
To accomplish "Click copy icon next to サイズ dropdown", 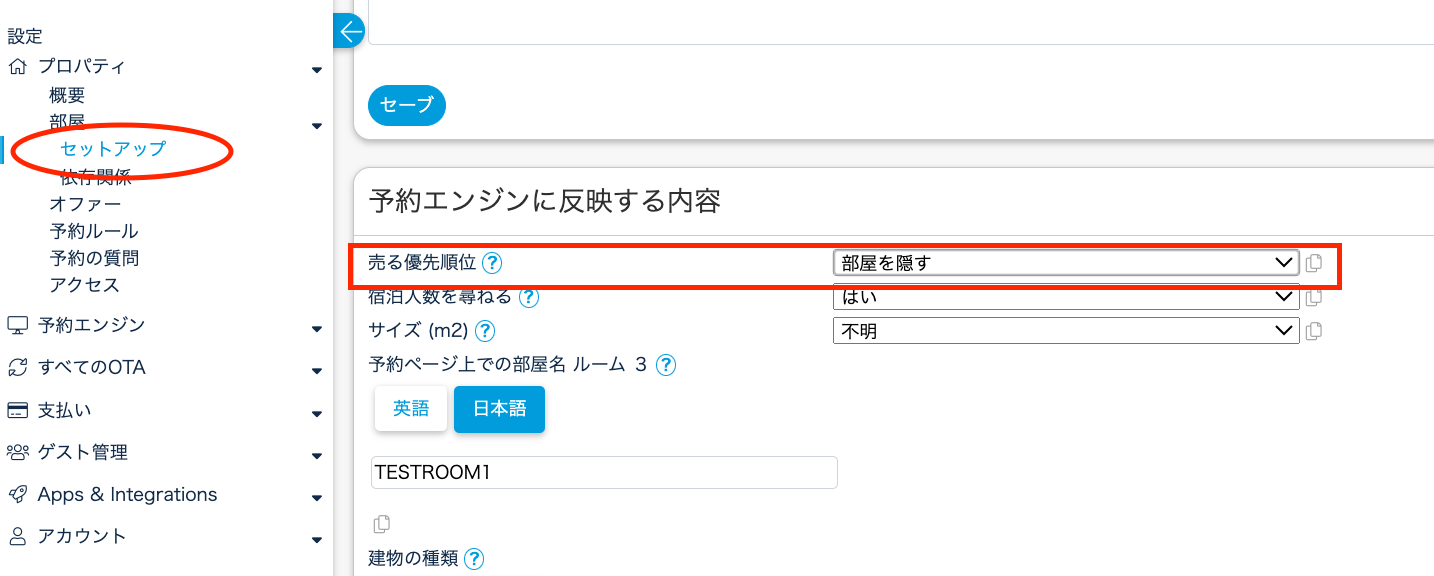I will 1314,331.
